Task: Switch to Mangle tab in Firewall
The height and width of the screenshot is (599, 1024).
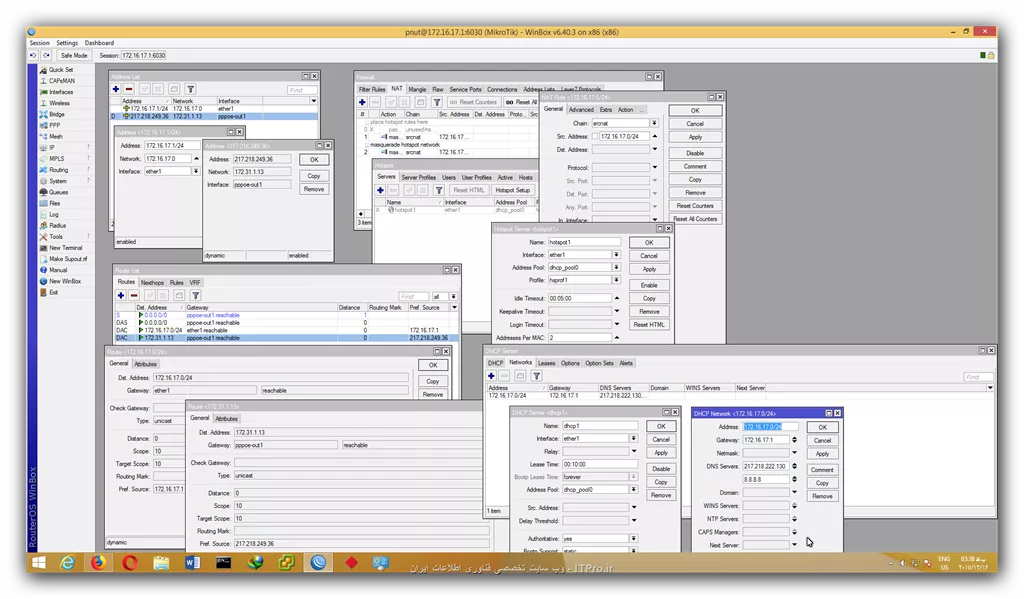Action: [x=417, y=89]
